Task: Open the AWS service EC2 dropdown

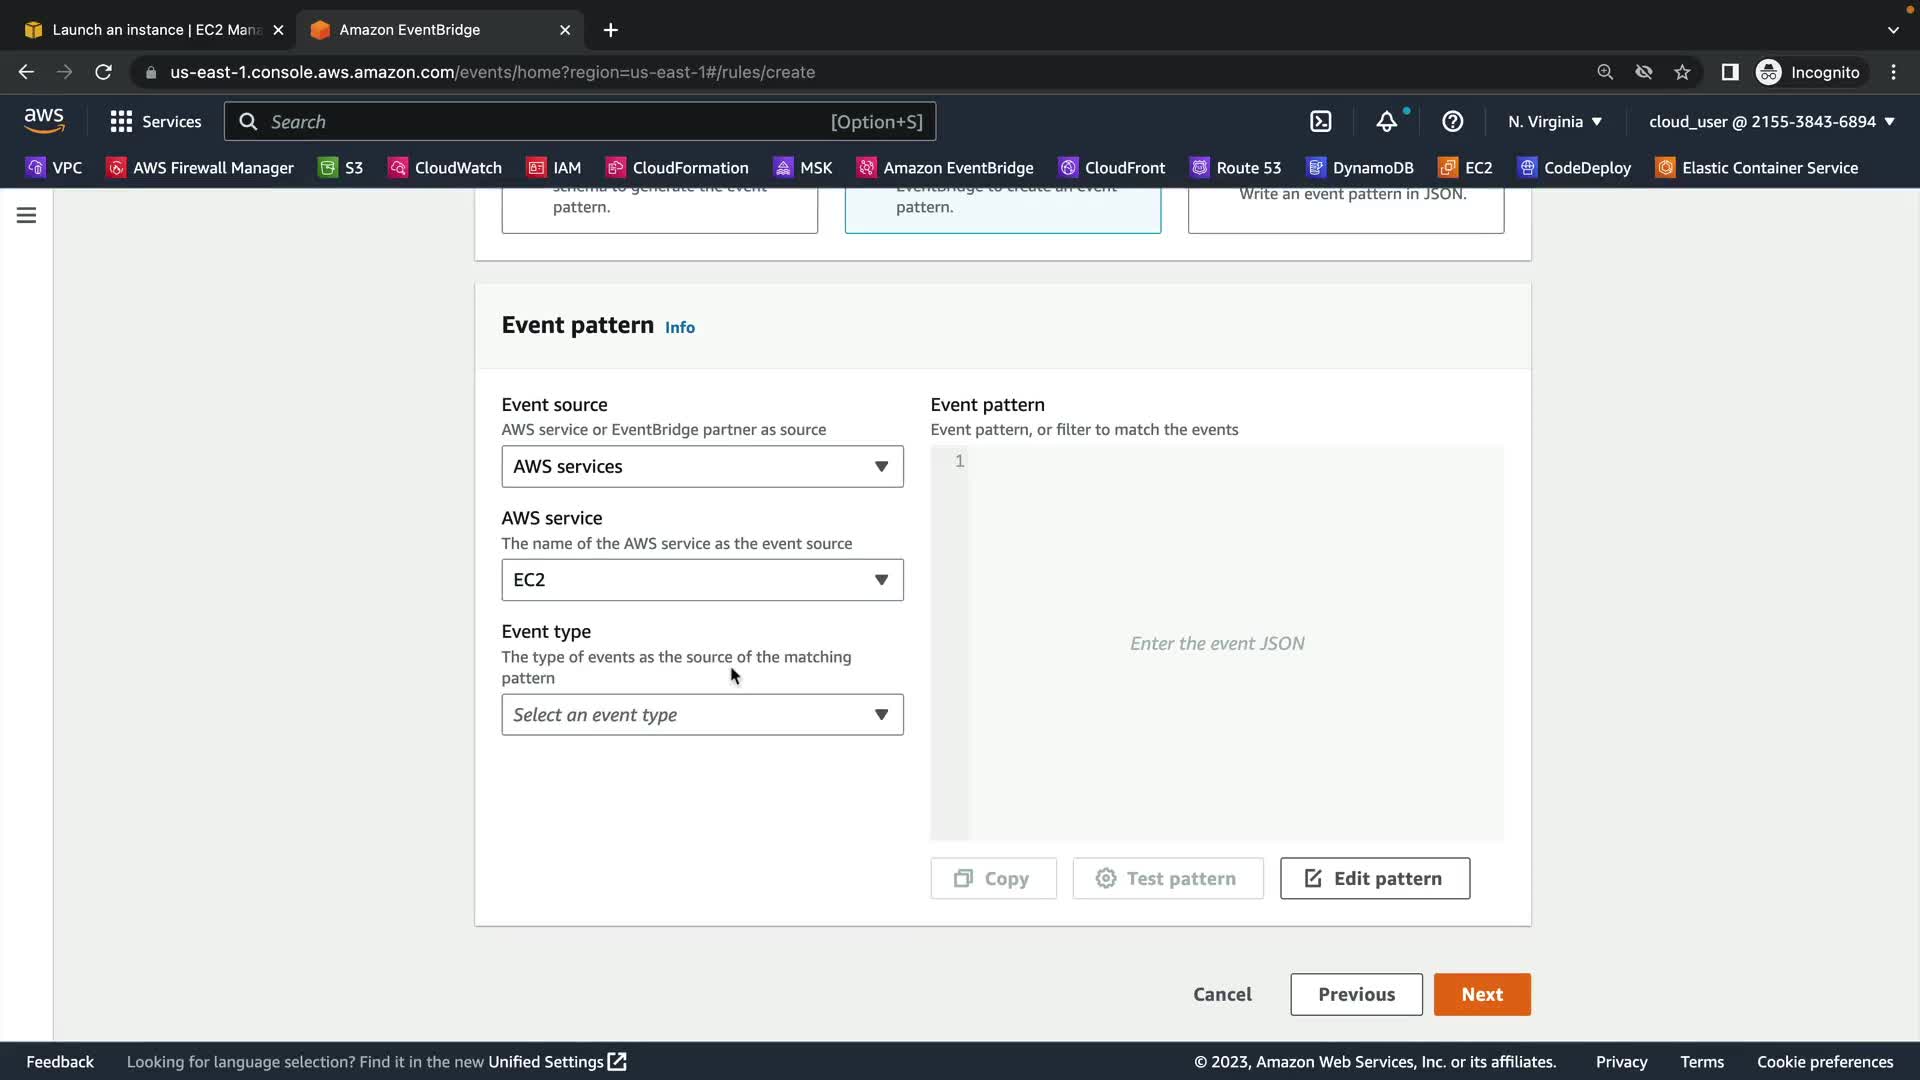Action: (702, 580)
